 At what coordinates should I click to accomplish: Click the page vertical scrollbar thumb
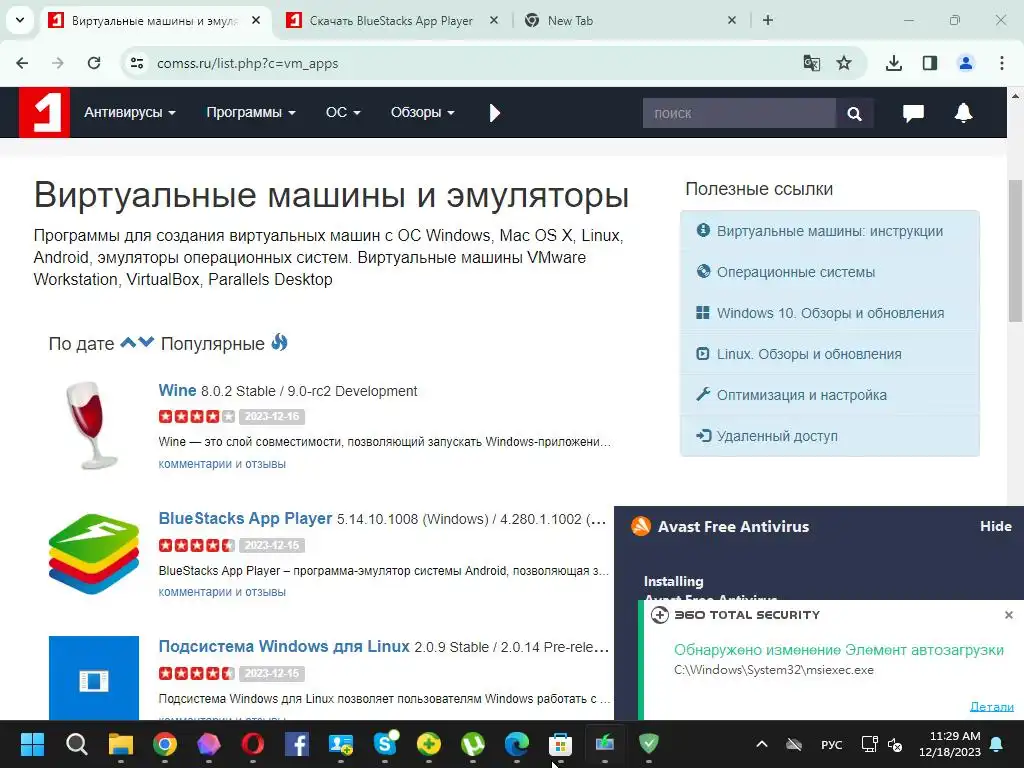1016,250
